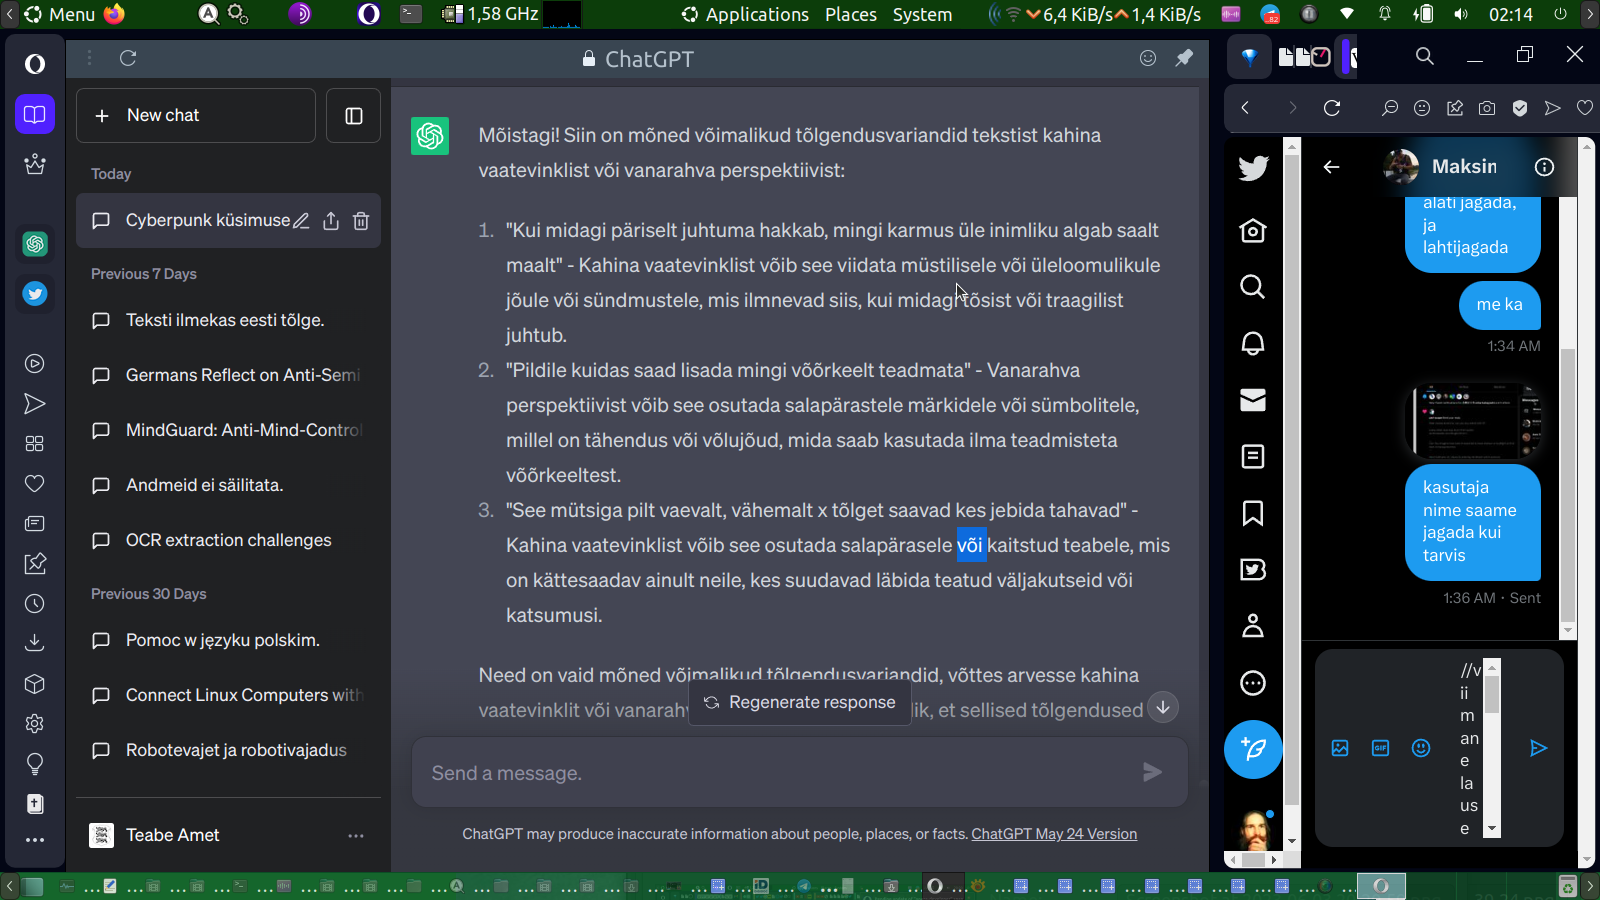Open the ChatGPT May 24 Version link
The image size is (1600, 900).
click(x=1054, y=834)
